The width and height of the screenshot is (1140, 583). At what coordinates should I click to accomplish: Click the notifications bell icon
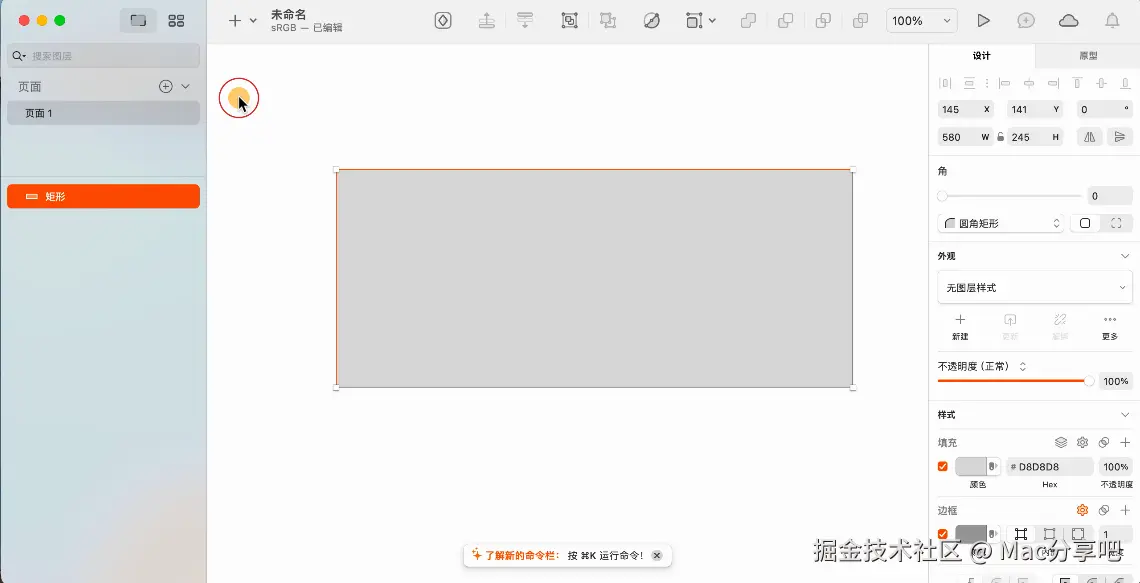[1112, 21]
